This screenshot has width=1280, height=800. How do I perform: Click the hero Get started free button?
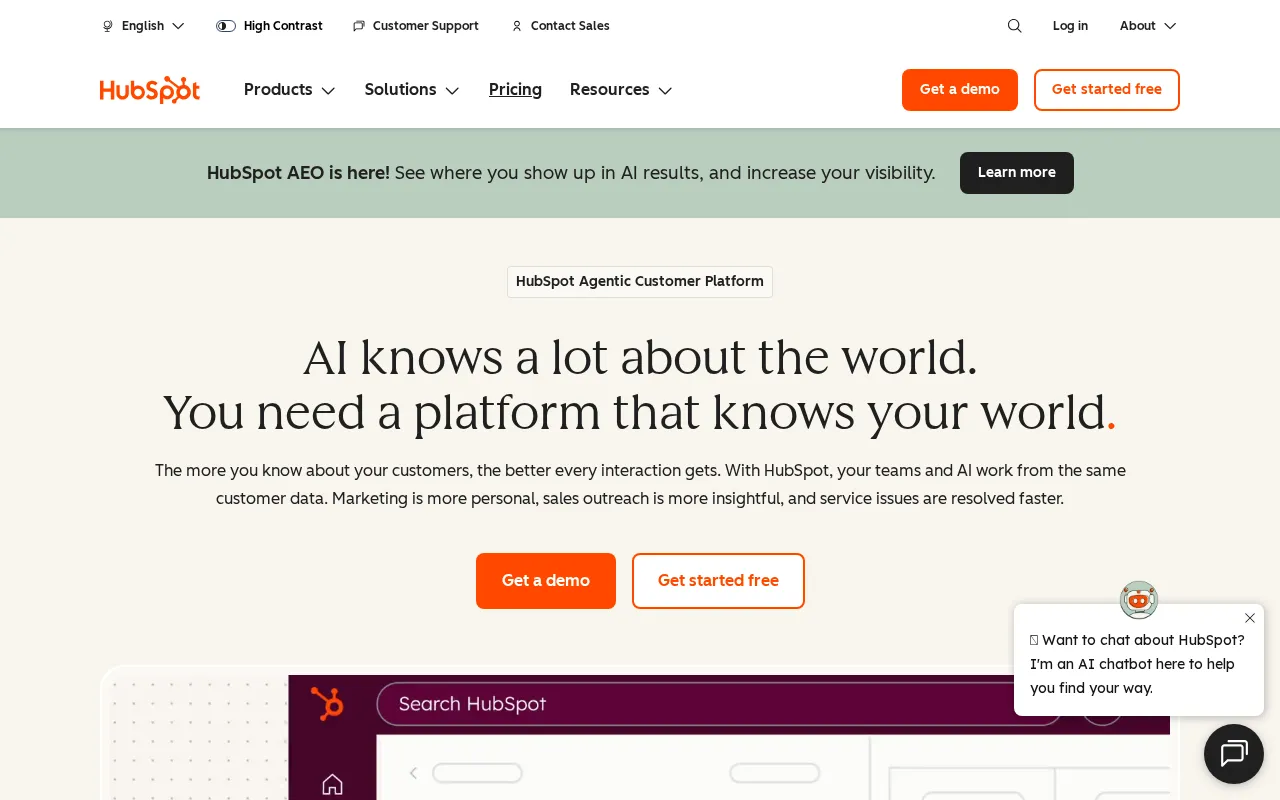point(718,581)
